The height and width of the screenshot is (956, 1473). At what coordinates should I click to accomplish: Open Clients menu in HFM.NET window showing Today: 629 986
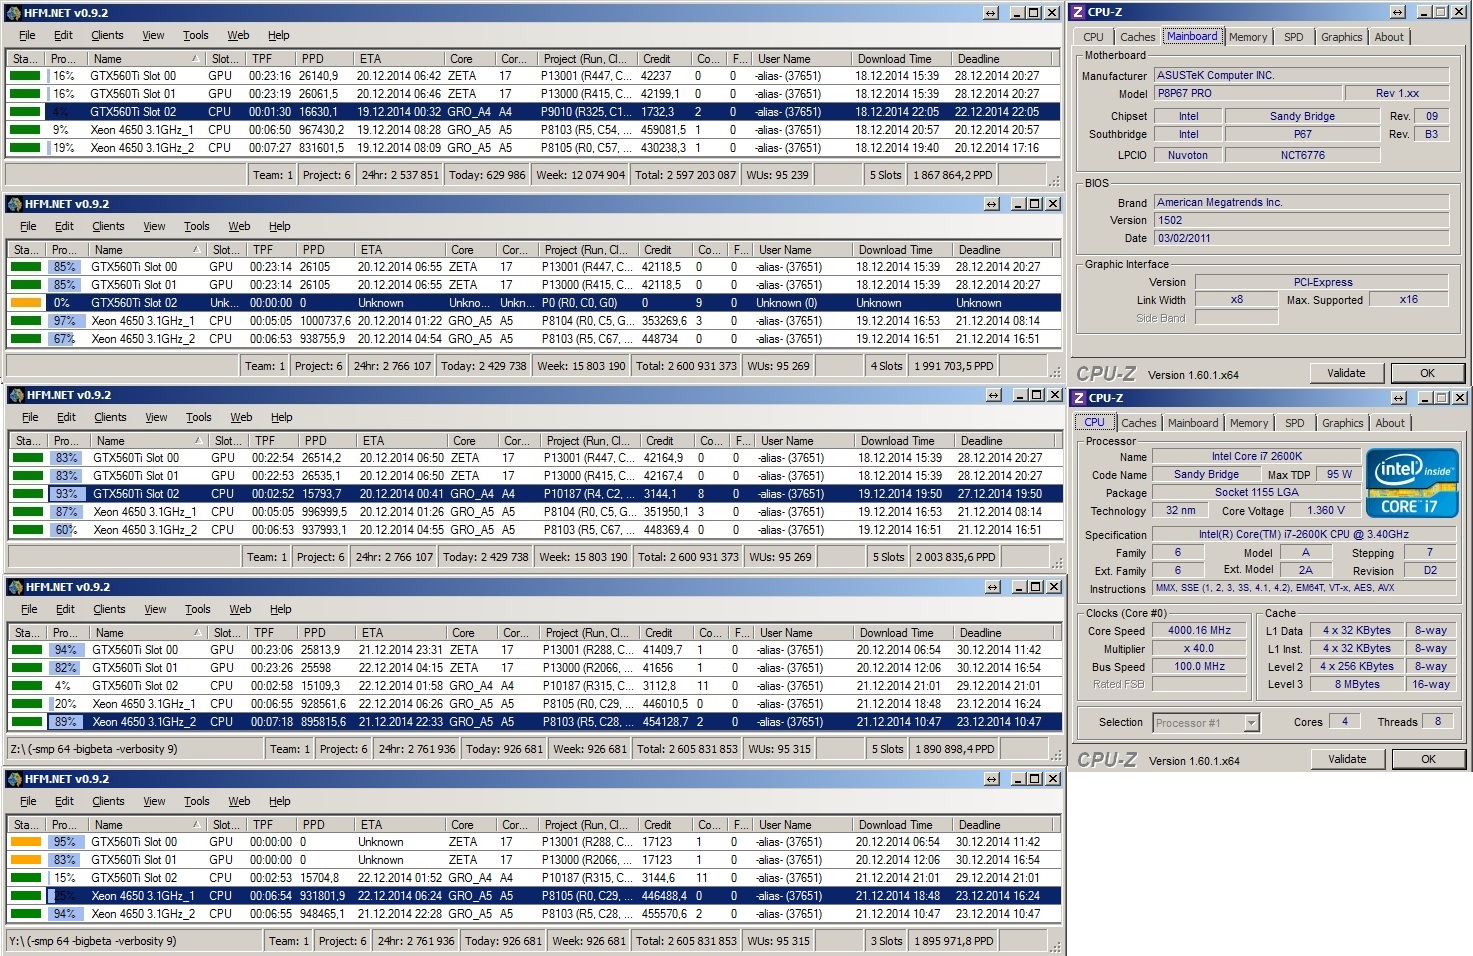pyautogui.click(x=107, y=35)
